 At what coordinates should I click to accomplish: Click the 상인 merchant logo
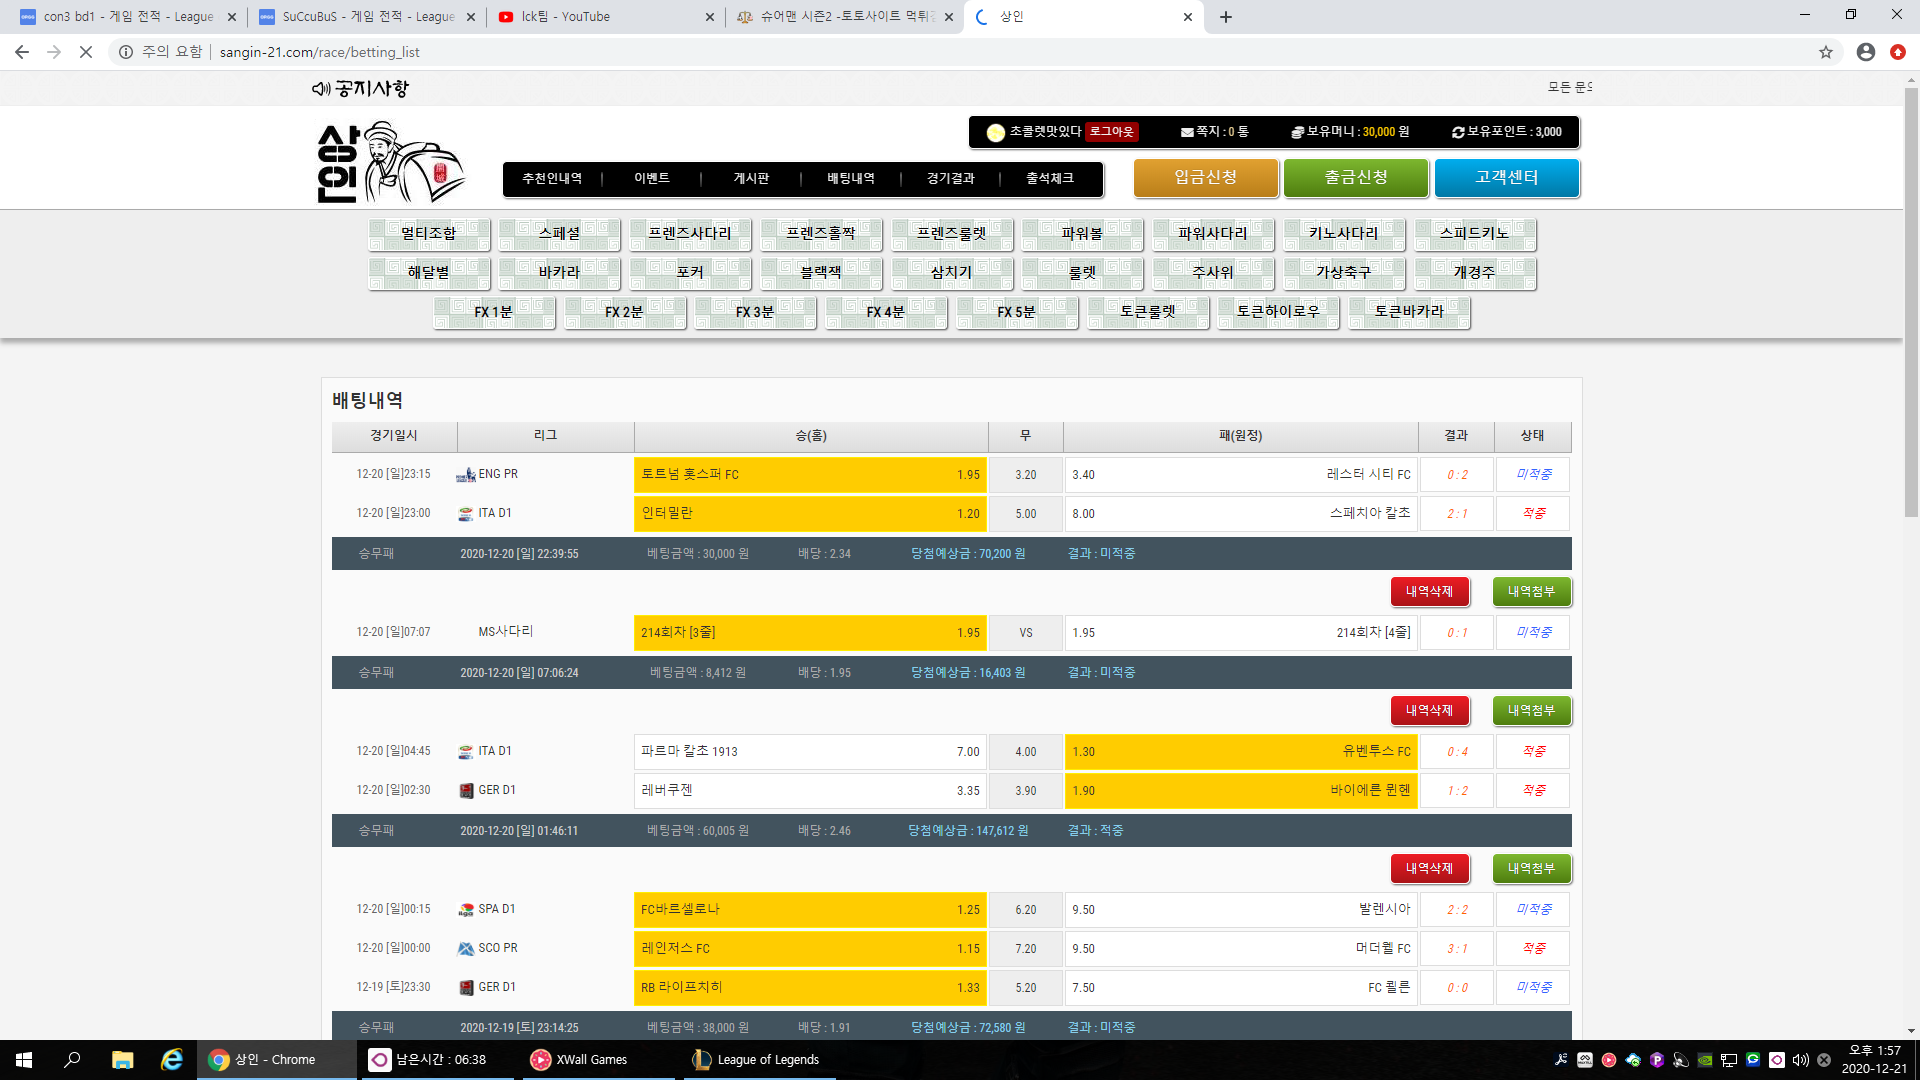[x=390, y=163]
